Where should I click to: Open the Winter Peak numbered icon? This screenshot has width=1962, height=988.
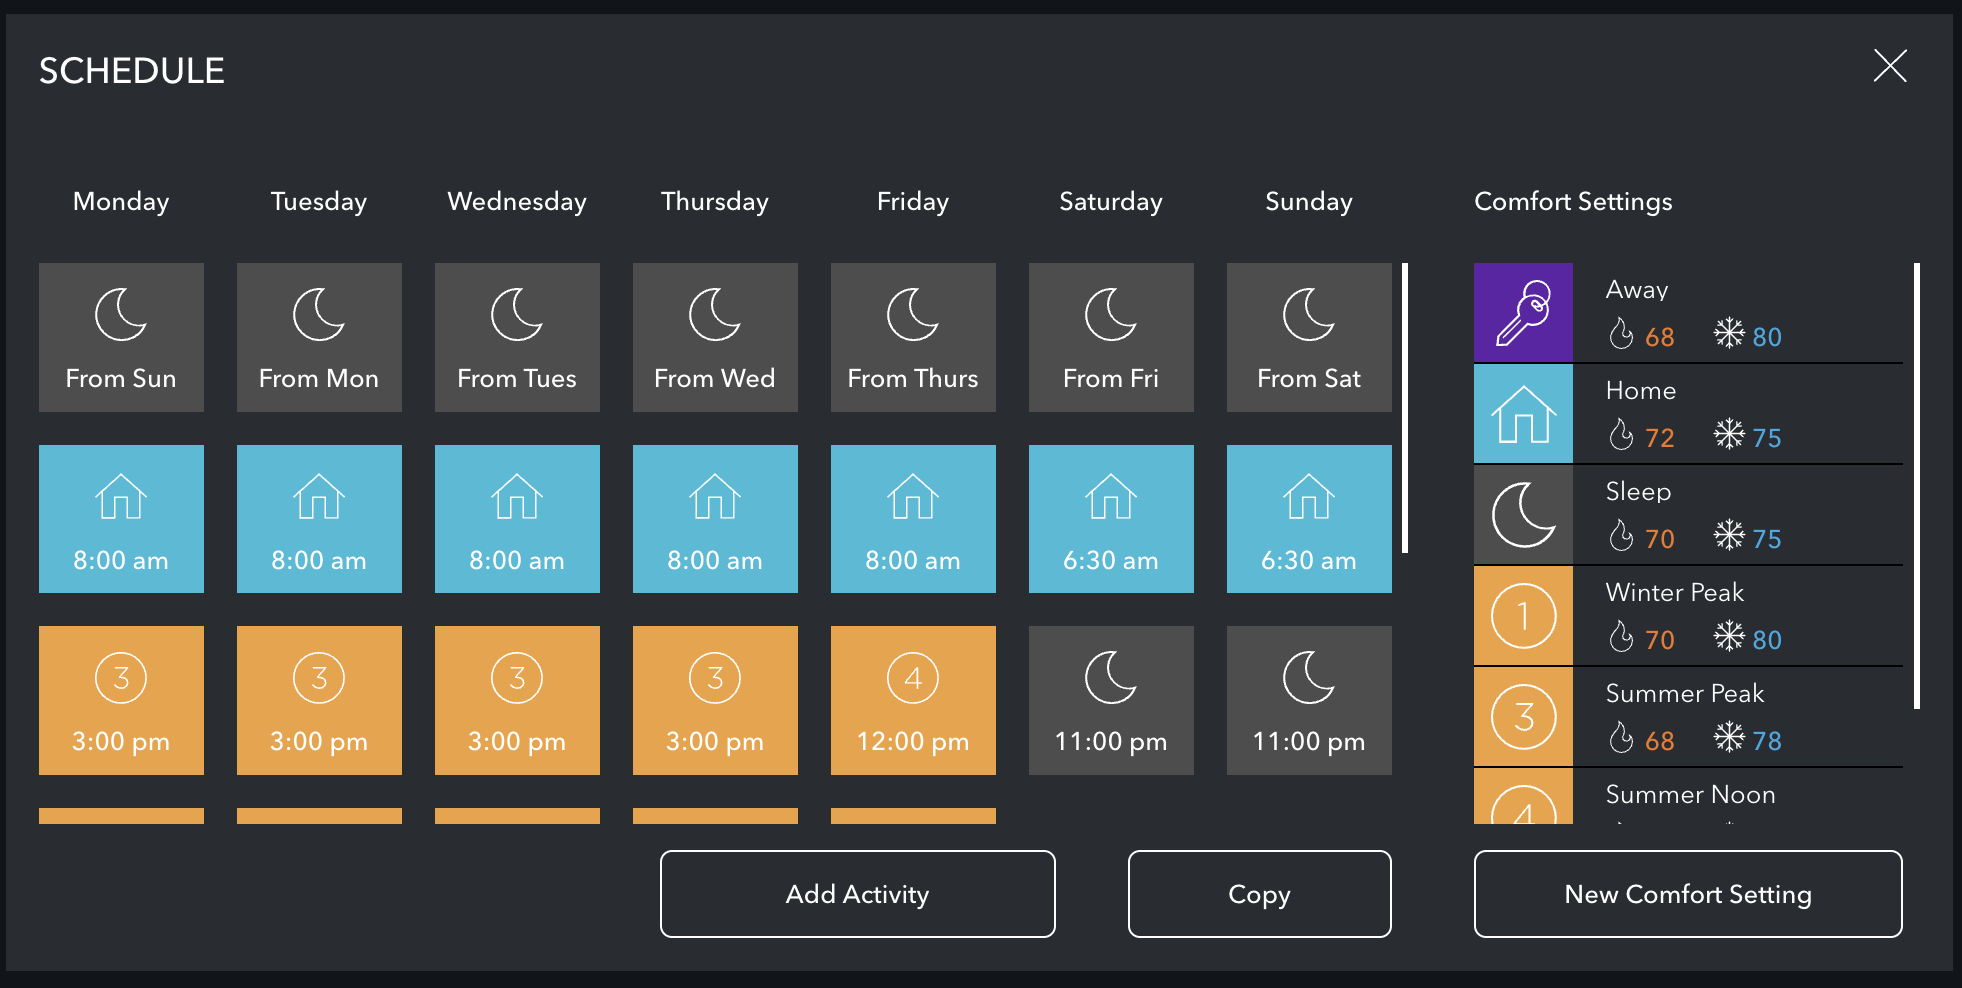1523,616
